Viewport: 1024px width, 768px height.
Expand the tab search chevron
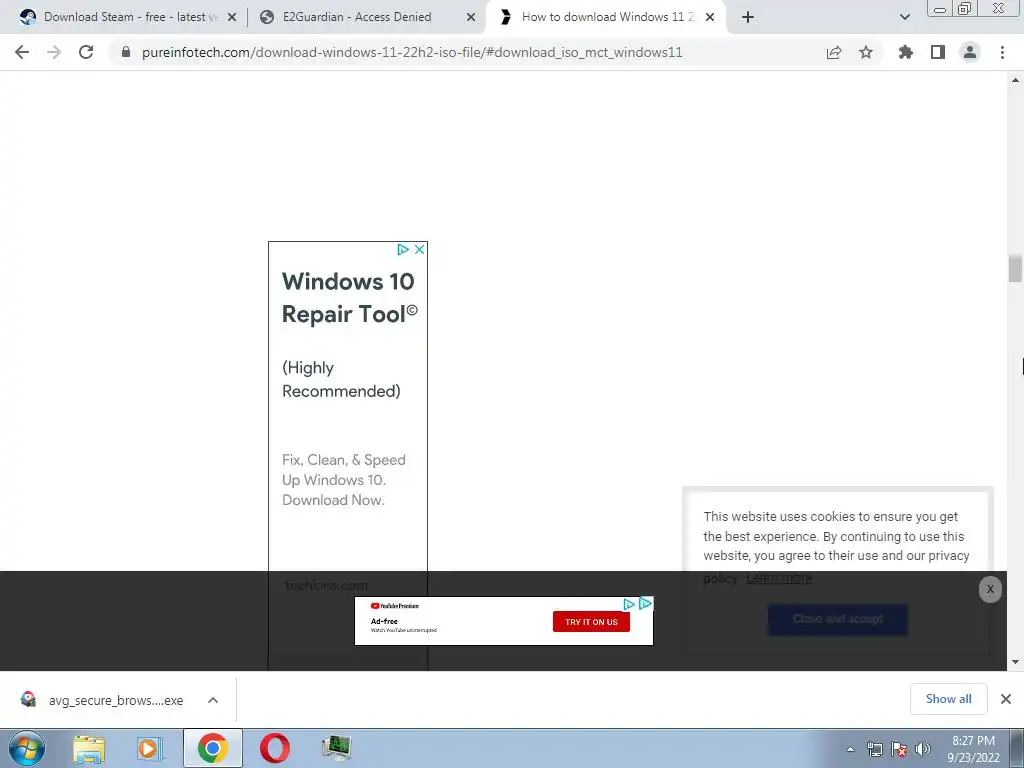point(904,17)
